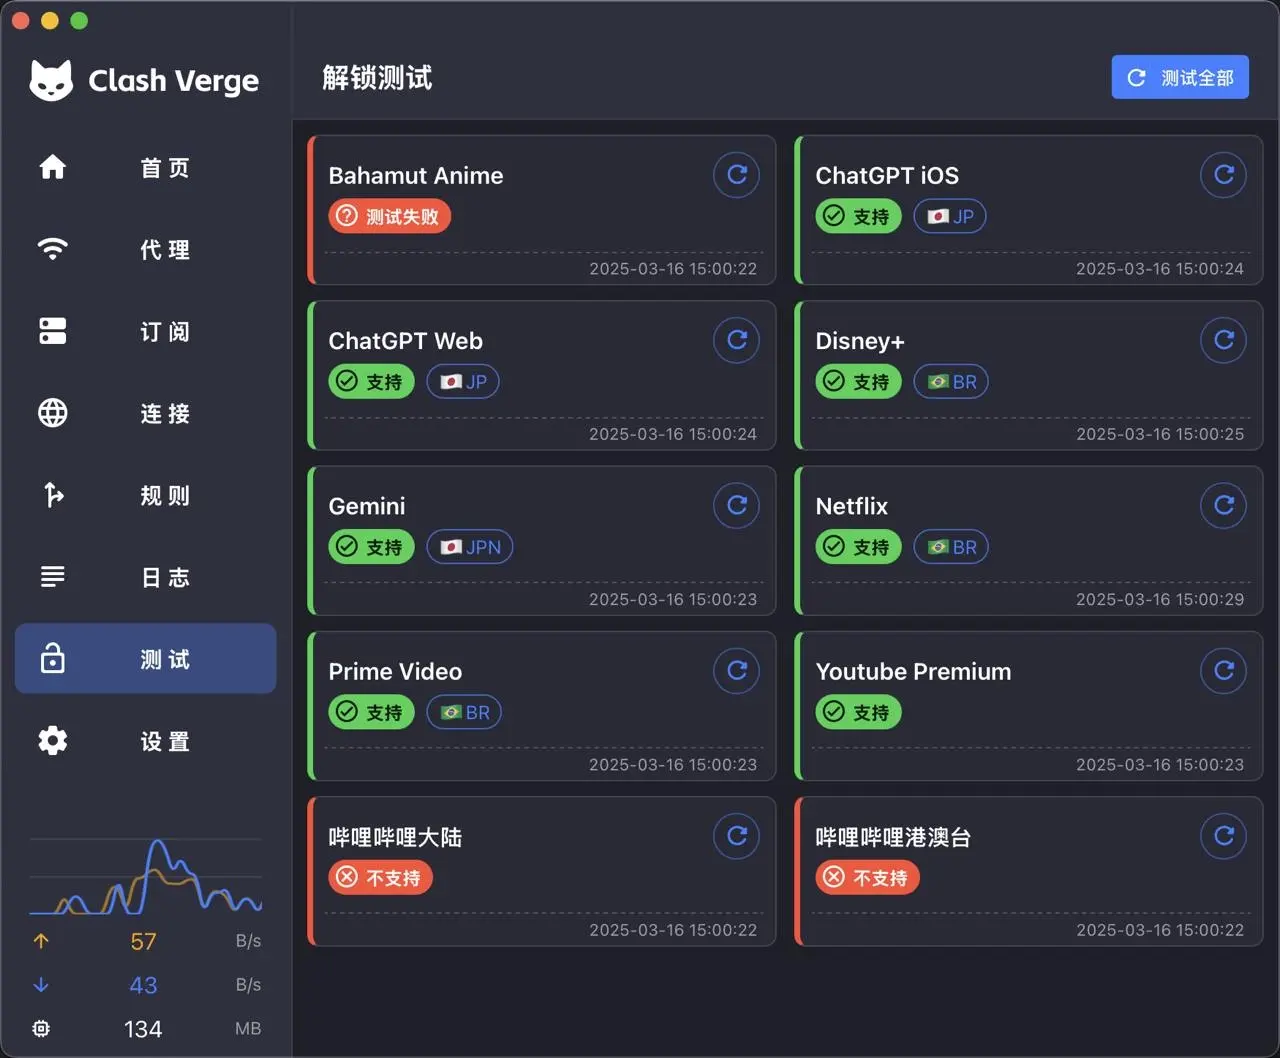Select the 测试 sidebar item
This screenshot has height=1058, width=1280.
click(146, 659)
